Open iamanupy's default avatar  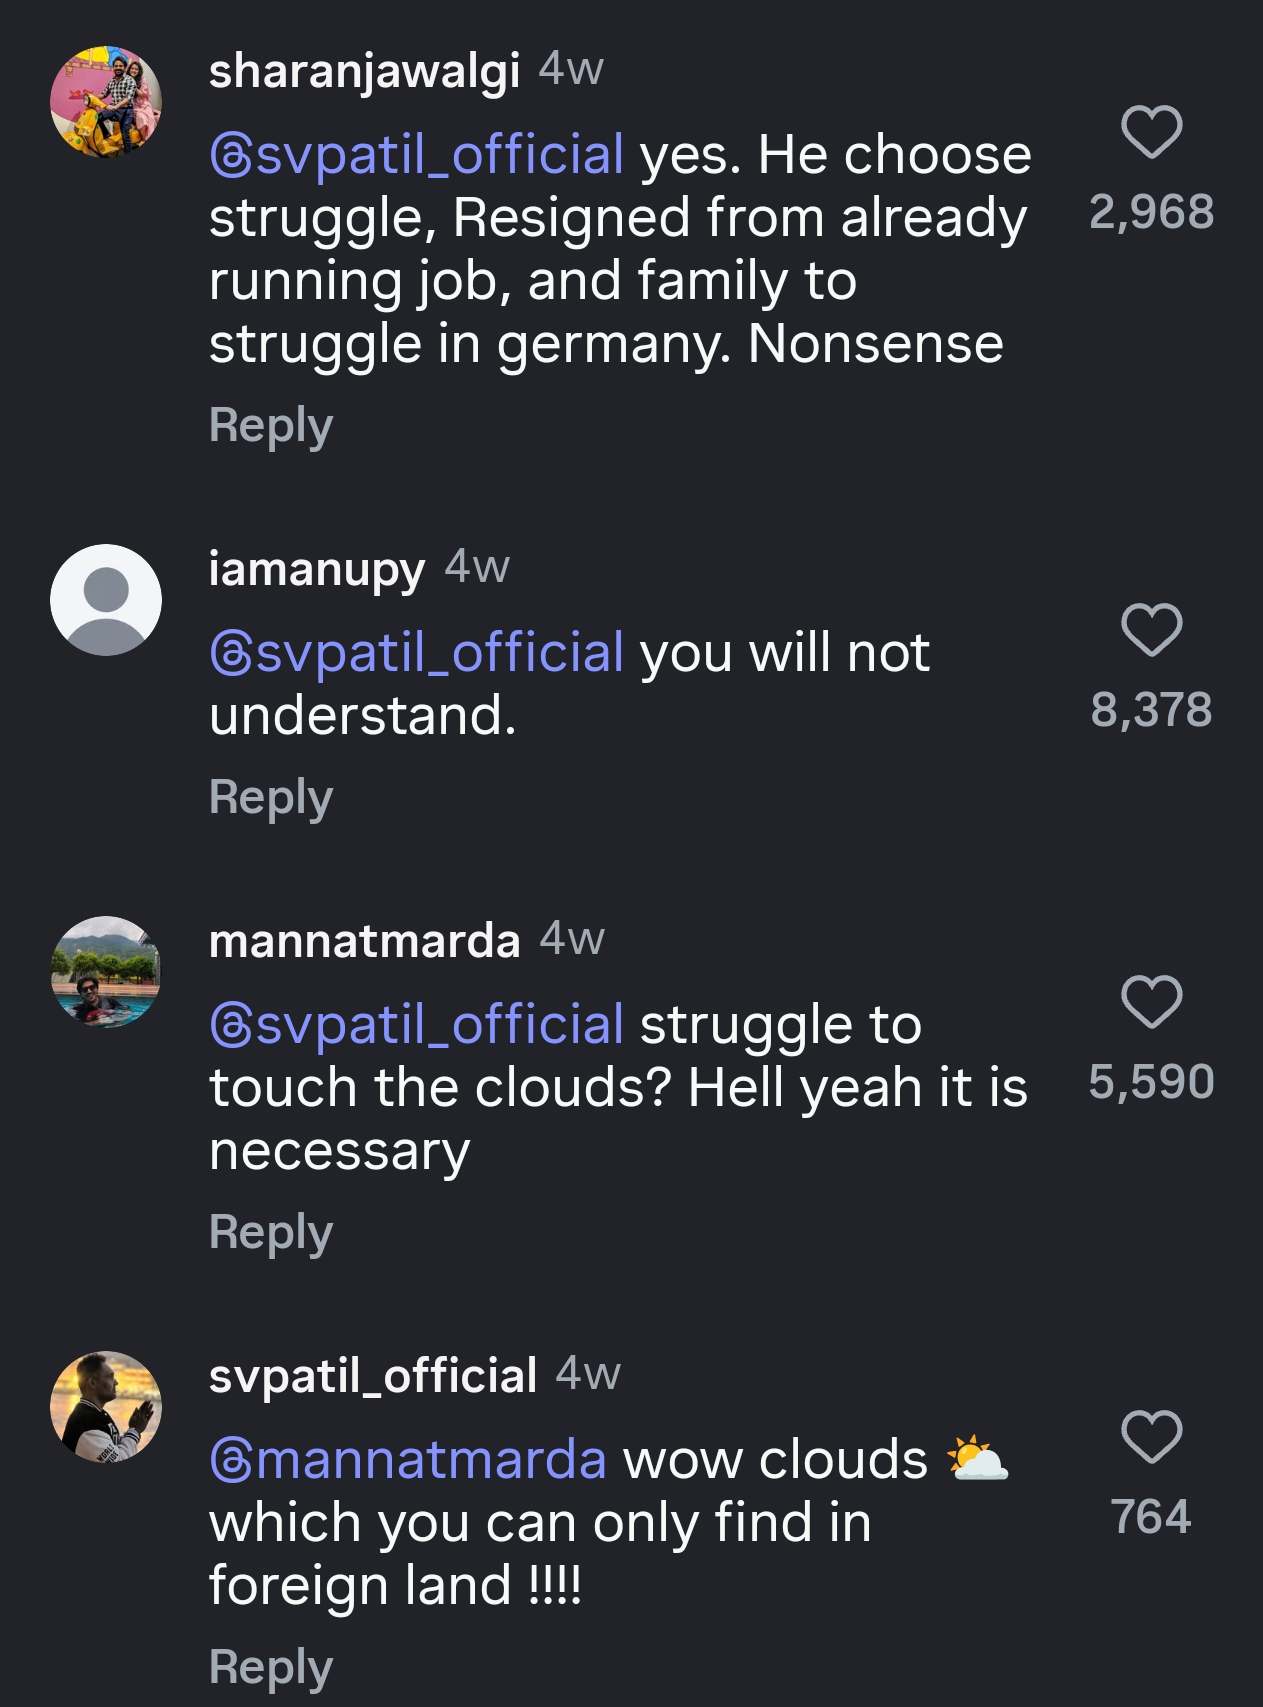[106, 600]
